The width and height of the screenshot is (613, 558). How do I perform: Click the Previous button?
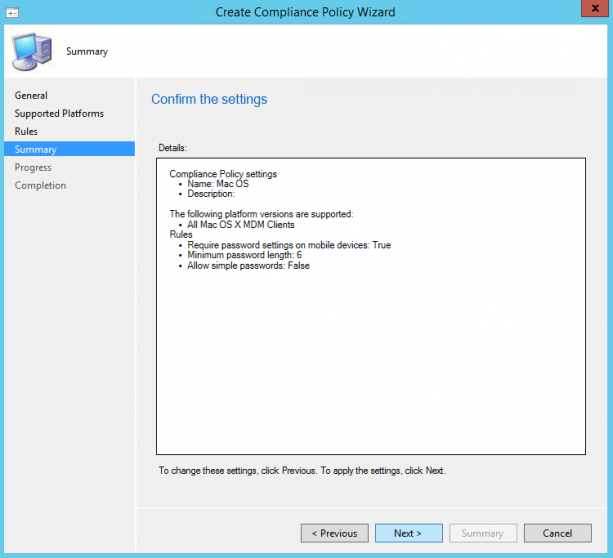[335, 533]
